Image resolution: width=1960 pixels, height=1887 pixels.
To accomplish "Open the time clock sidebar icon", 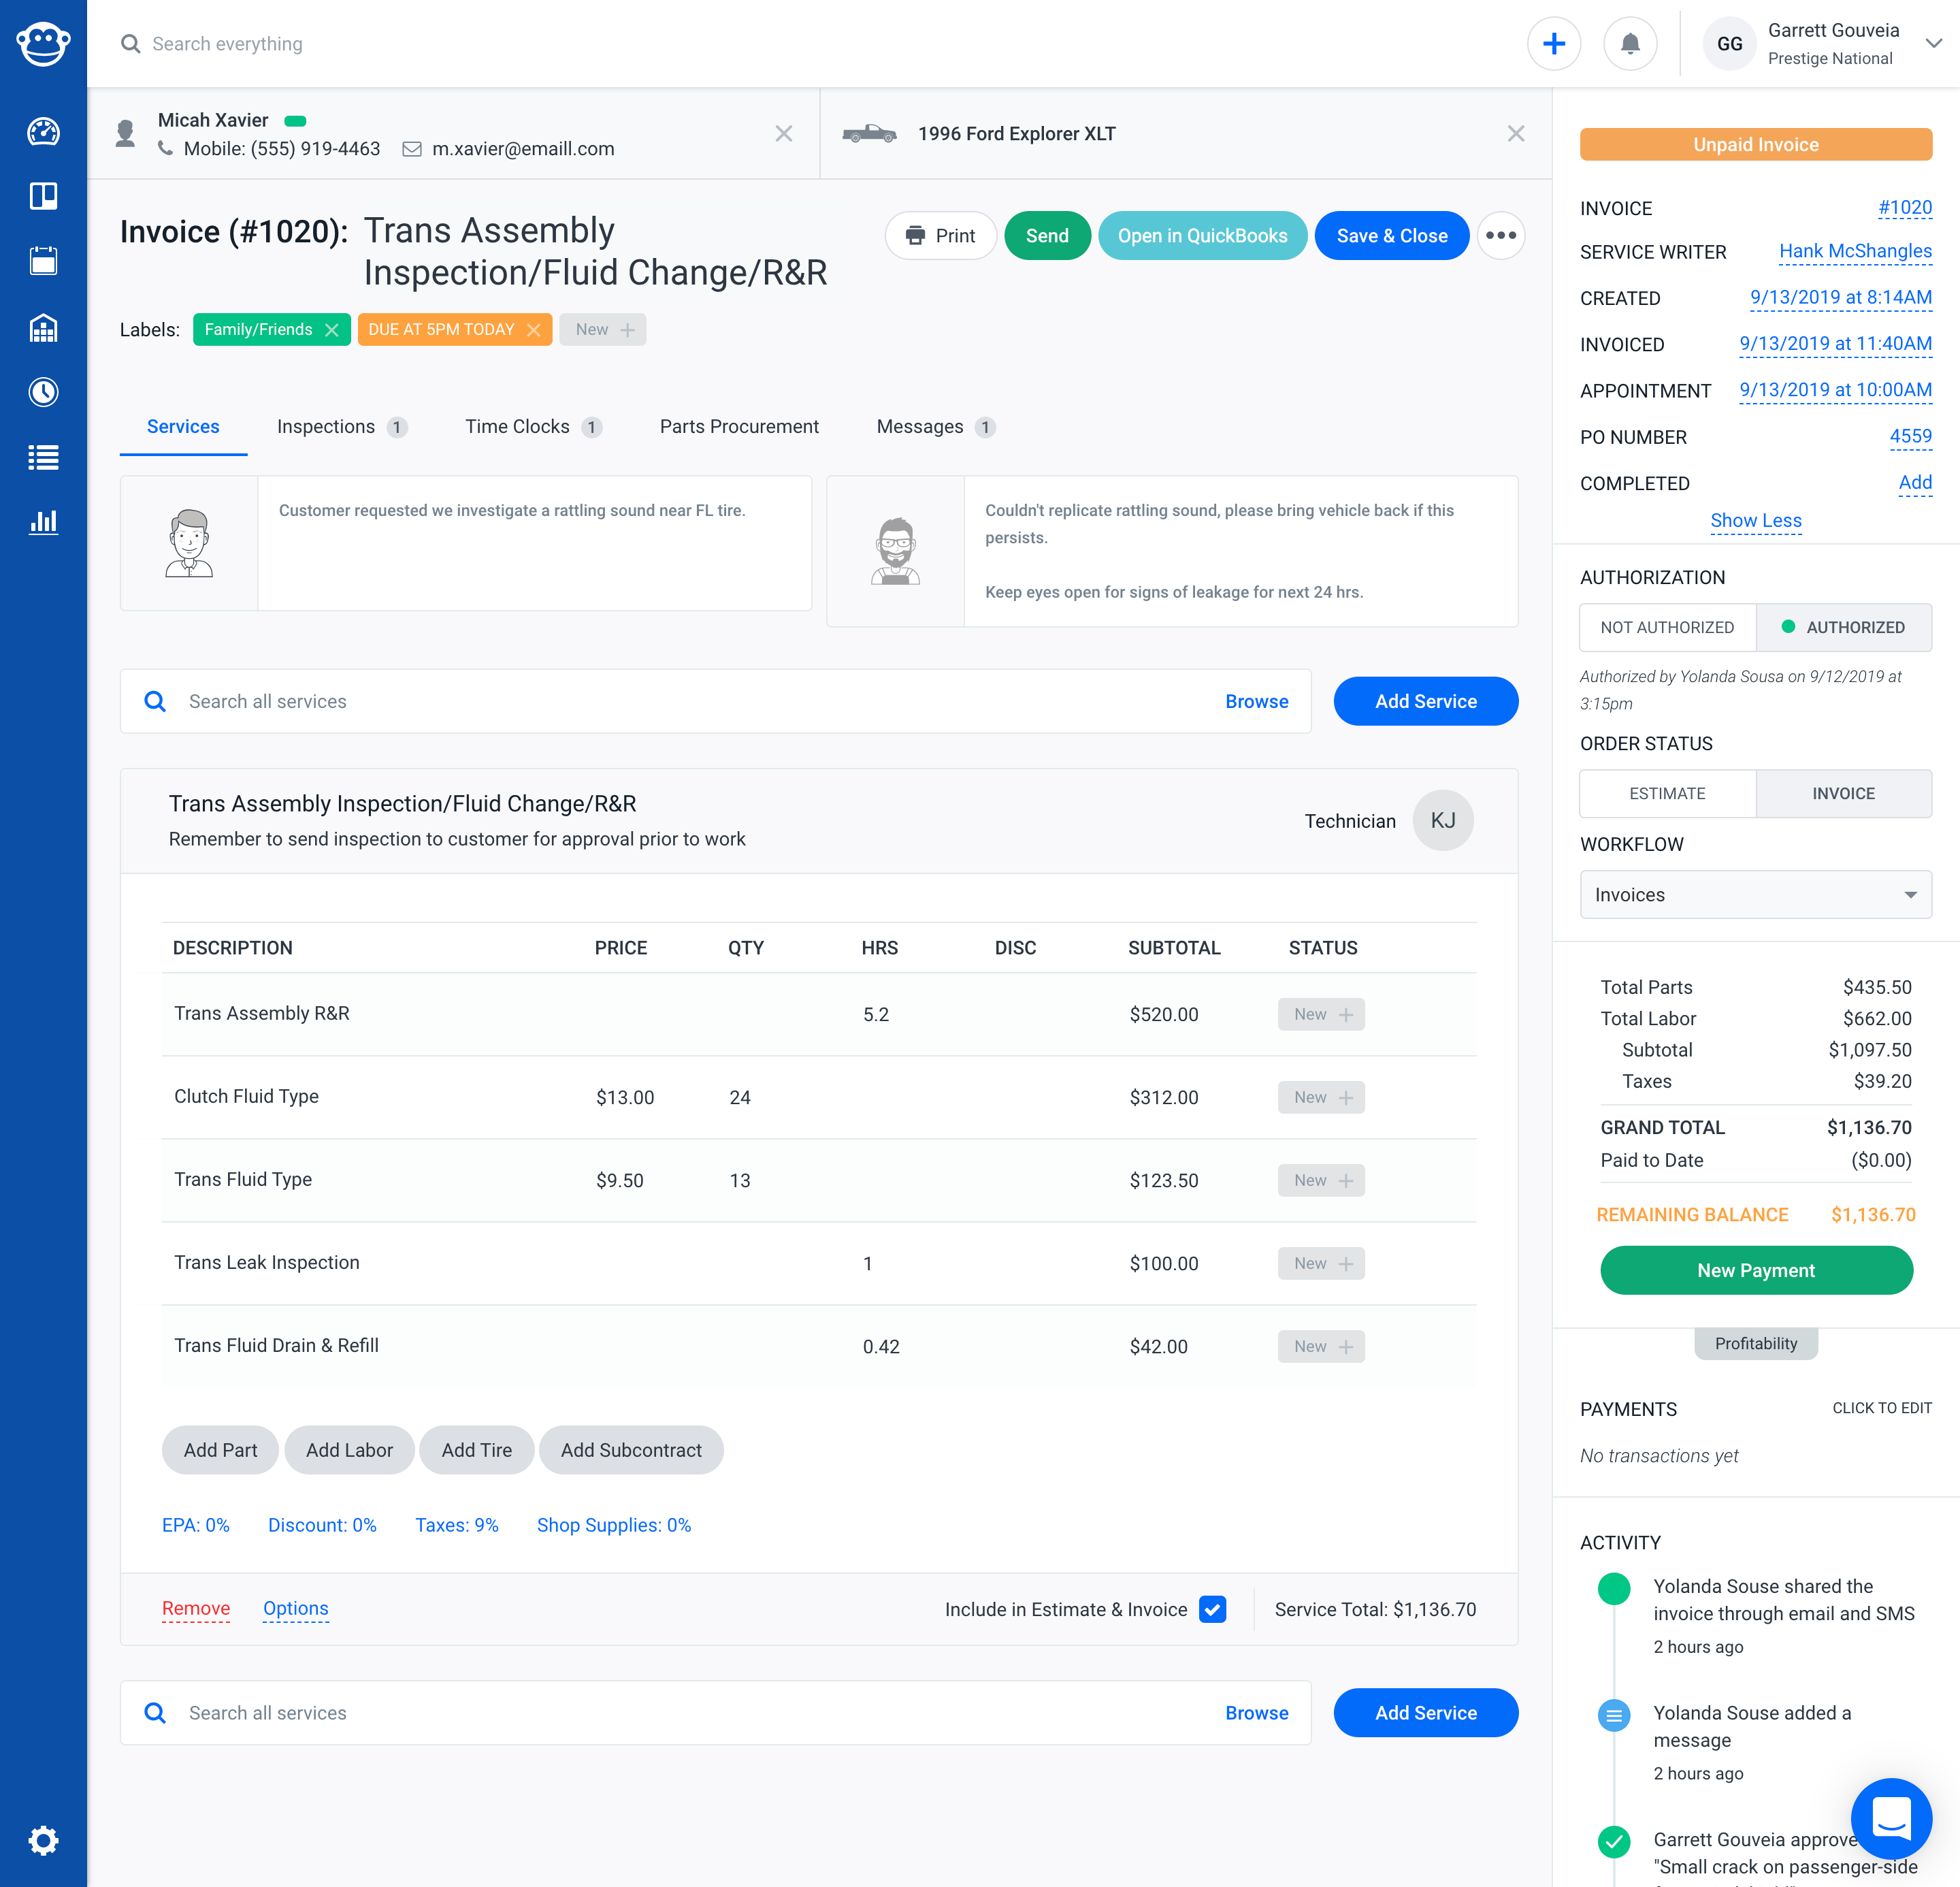I will [x=43, y=392].
